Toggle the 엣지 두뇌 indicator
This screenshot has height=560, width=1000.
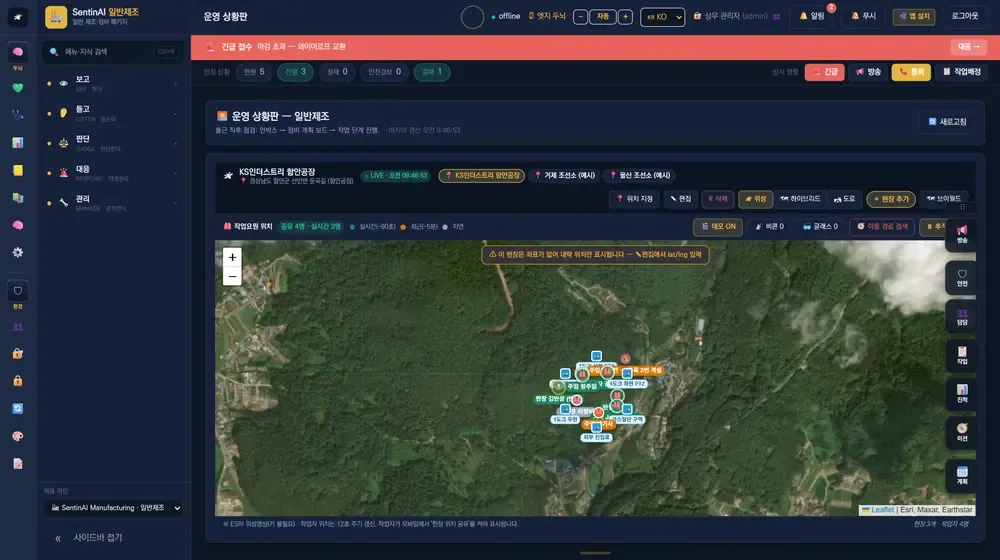tap(547, 16)
